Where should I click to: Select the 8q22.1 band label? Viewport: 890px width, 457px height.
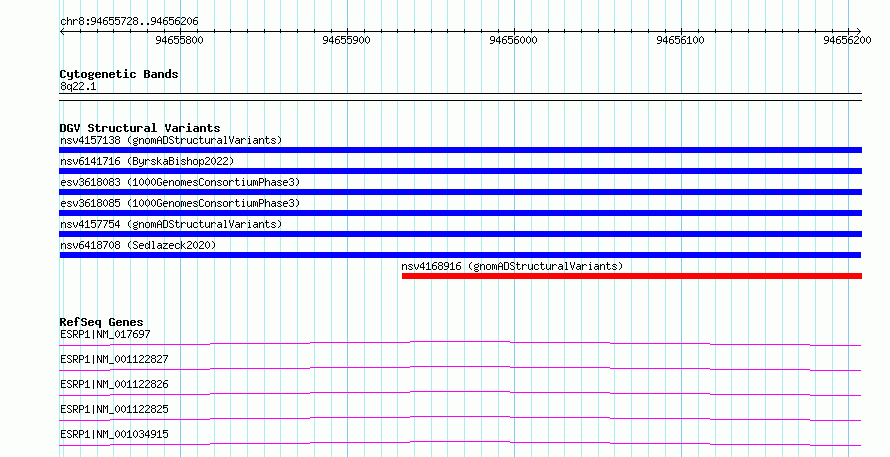click(78, 86)
